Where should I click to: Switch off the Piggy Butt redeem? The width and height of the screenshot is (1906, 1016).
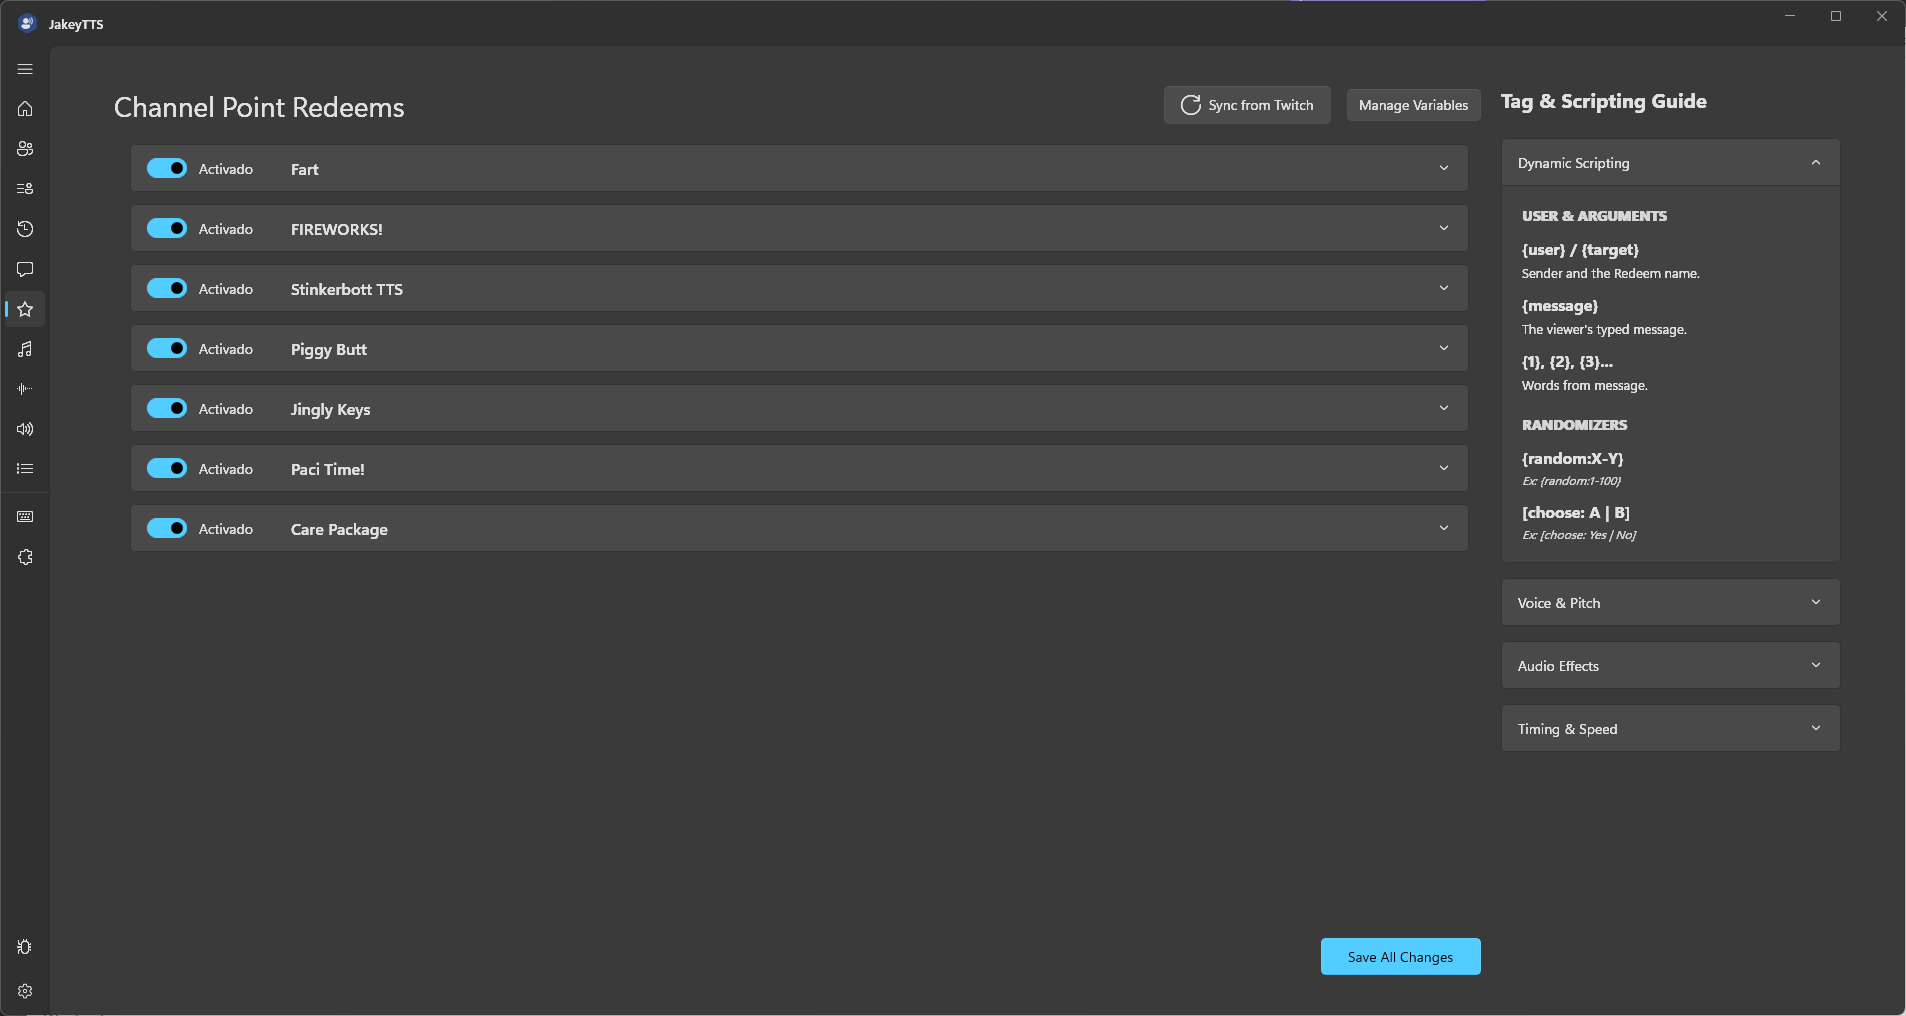point(167,348)
